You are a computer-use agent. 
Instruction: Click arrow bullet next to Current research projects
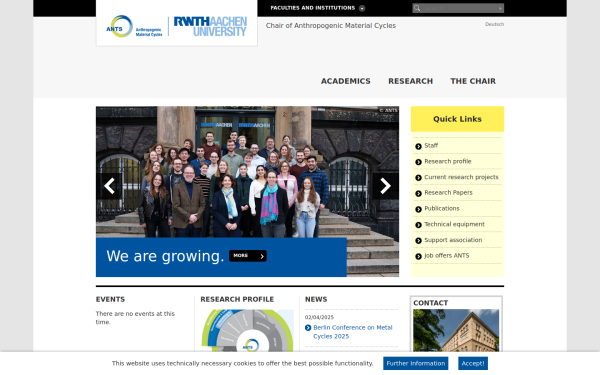point(418,178)
